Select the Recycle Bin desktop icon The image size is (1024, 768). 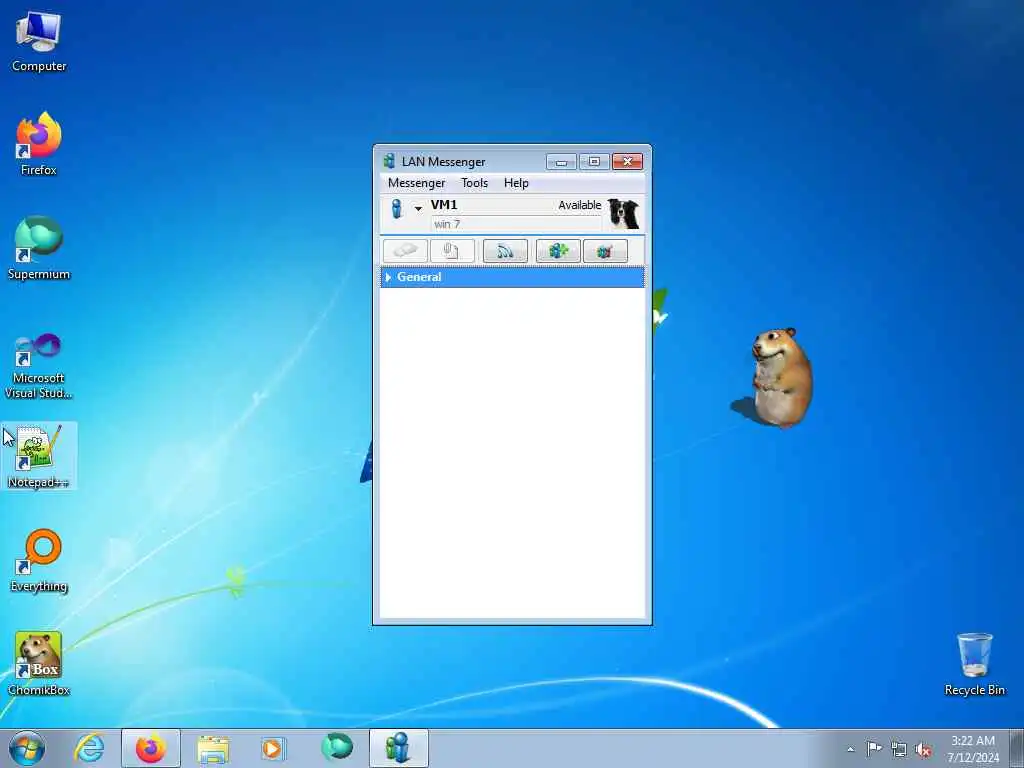[974, 664]
